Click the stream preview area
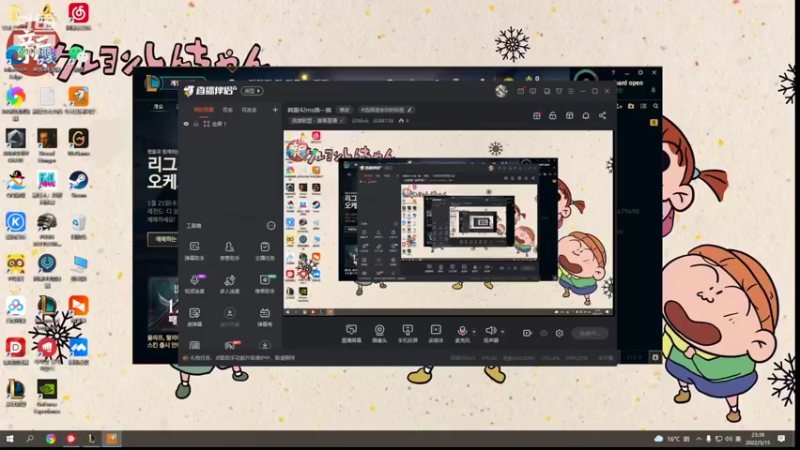The height and width of the screenshot is (450, 800). (x=448, y=222)
